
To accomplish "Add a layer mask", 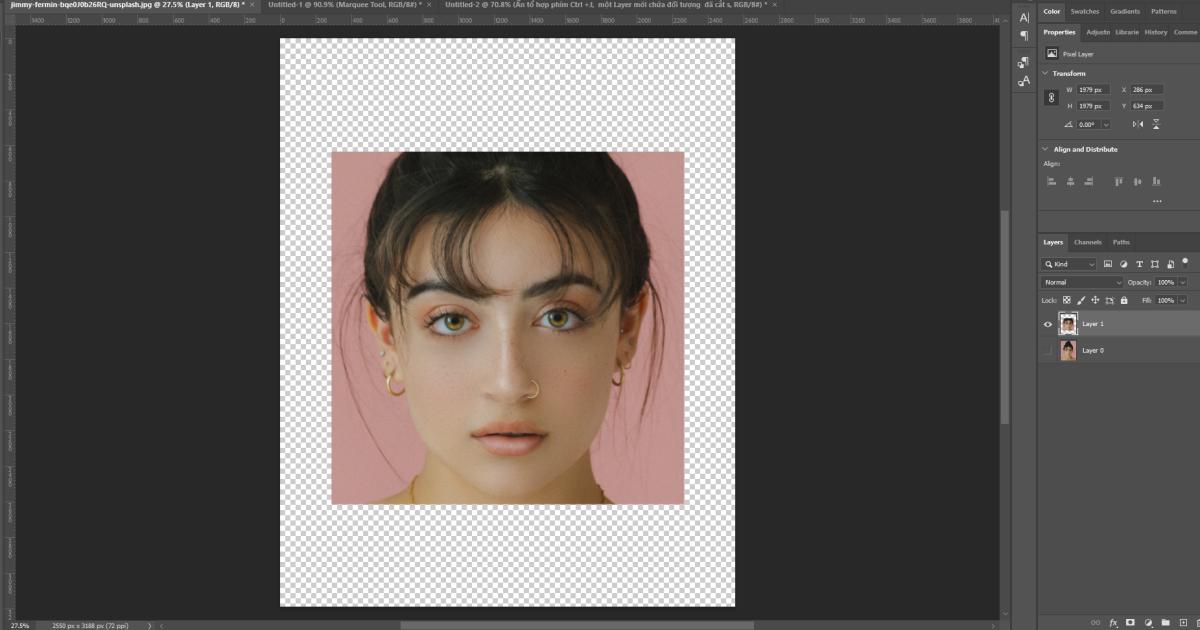I will pos(1131,622).
